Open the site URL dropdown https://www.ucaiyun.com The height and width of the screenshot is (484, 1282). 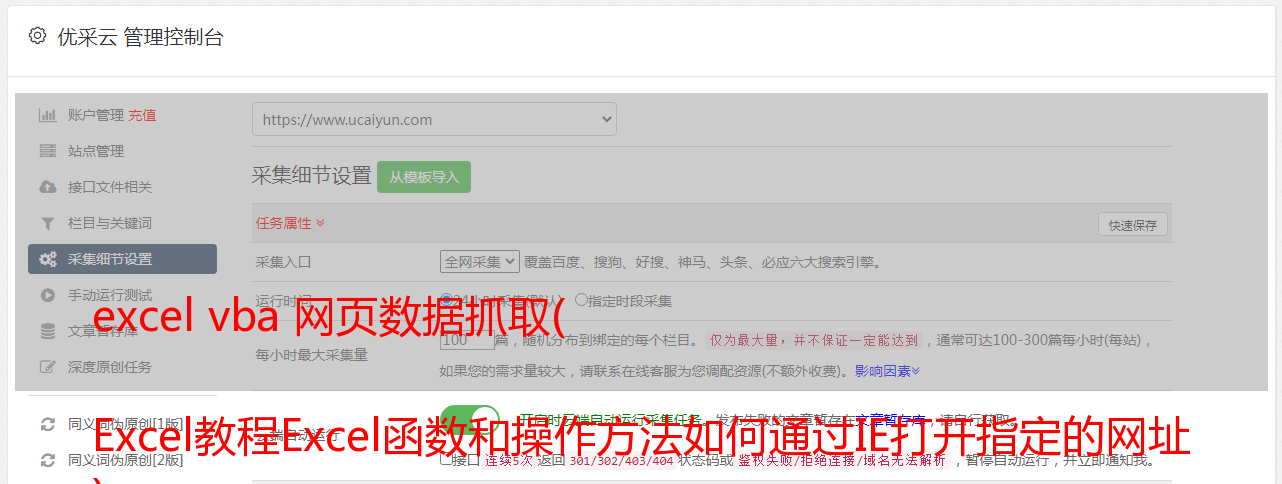[434, 119]
